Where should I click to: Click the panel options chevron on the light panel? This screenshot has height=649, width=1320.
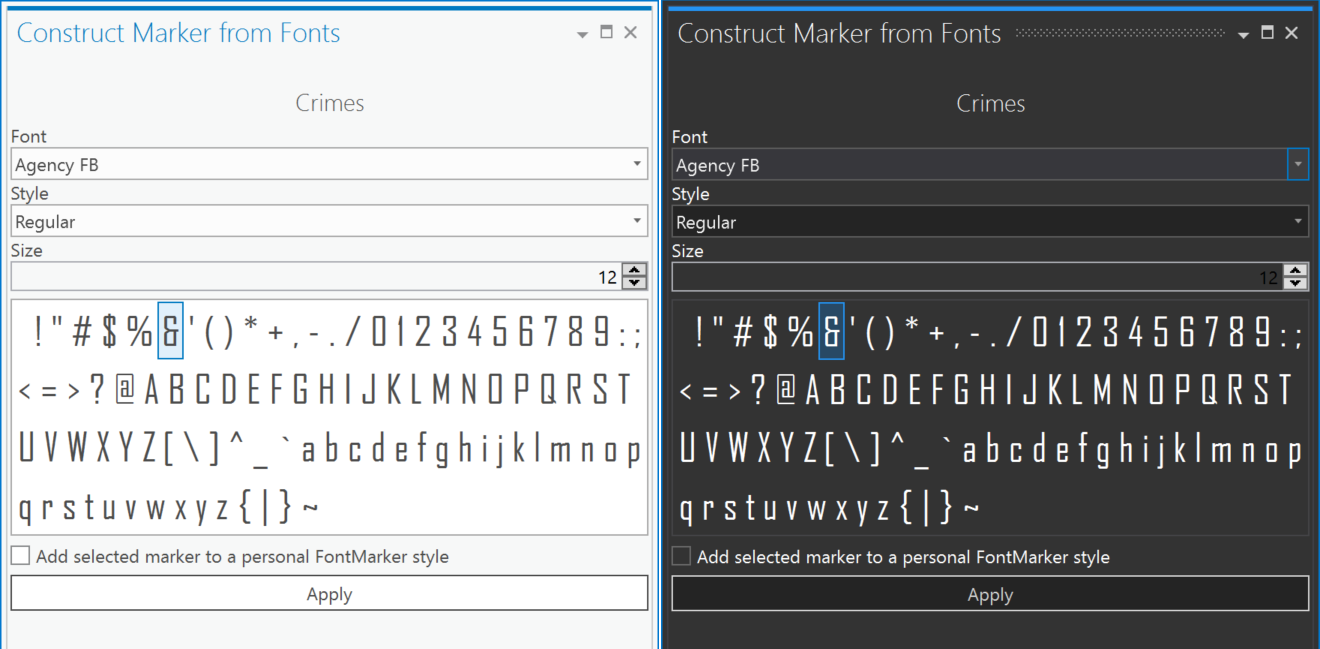582,32
